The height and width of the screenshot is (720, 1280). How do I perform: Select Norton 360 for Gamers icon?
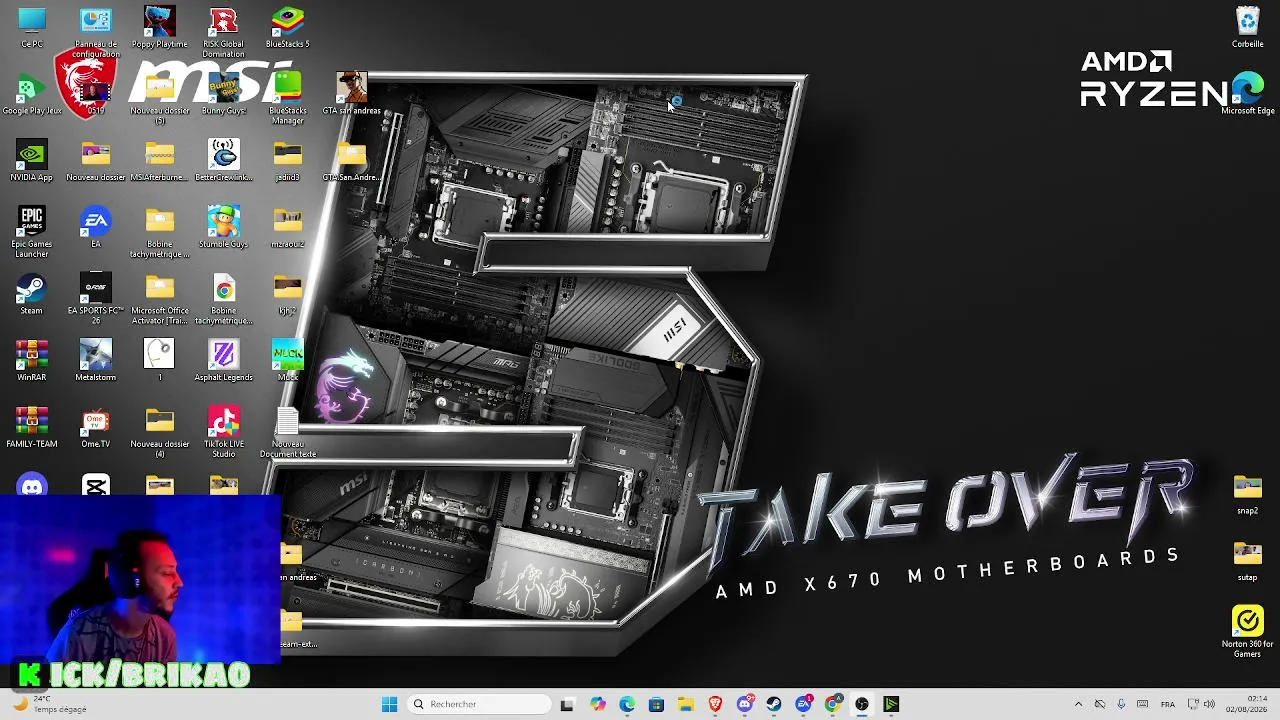point(1247,632)
